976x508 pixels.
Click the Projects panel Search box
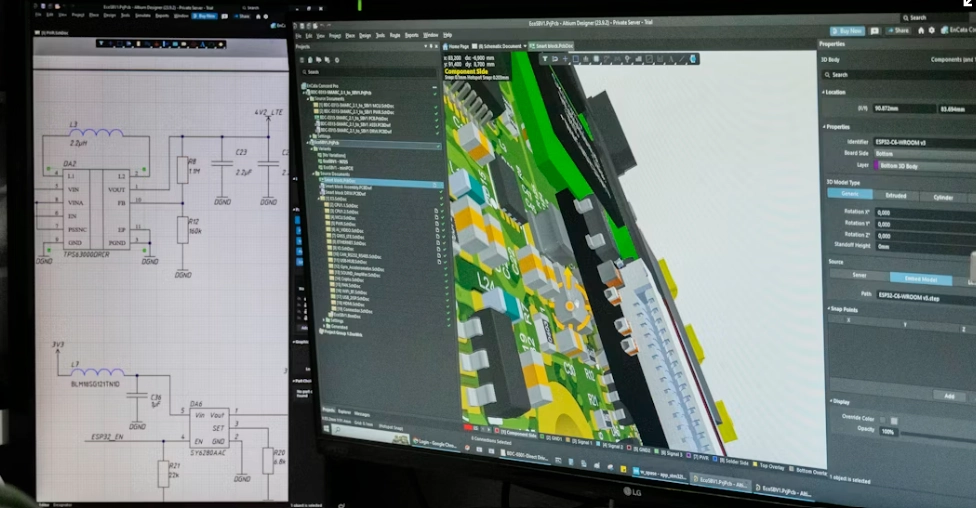(369, 72)
